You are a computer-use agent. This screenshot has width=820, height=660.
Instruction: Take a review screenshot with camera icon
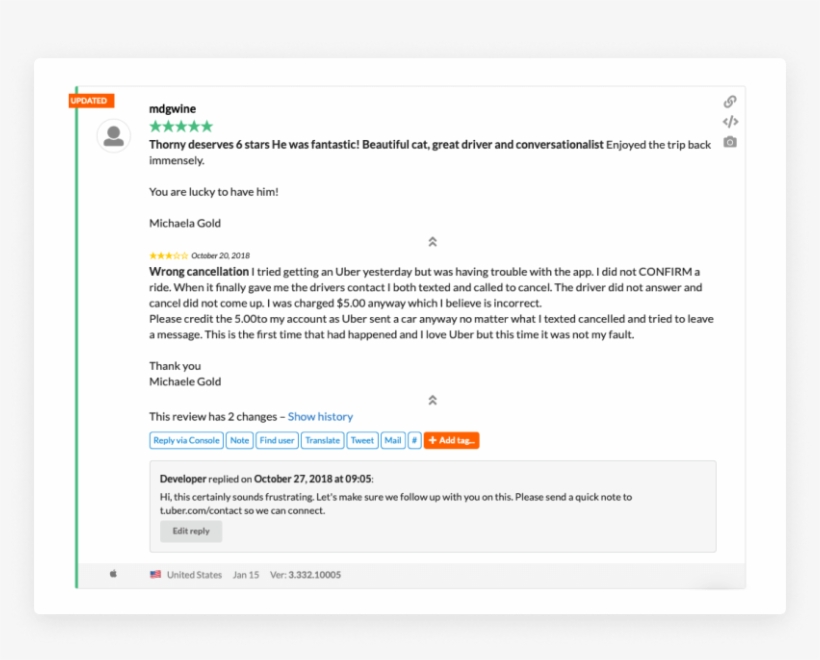pyautogui.click(x=730, y=142)
